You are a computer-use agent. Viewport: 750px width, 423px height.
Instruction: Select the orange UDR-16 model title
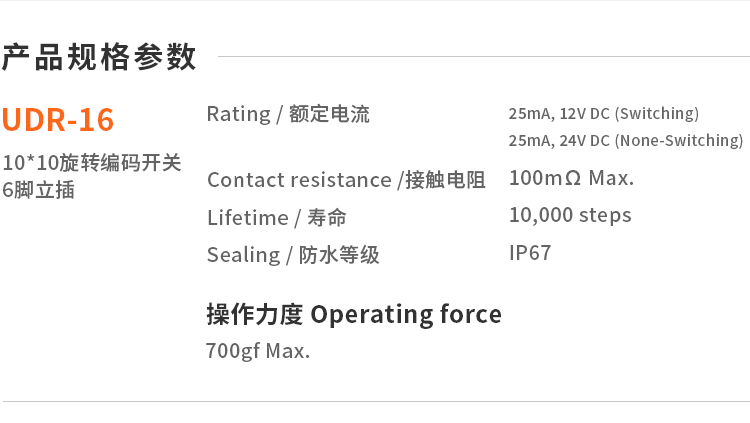click(x=58, y=120)
